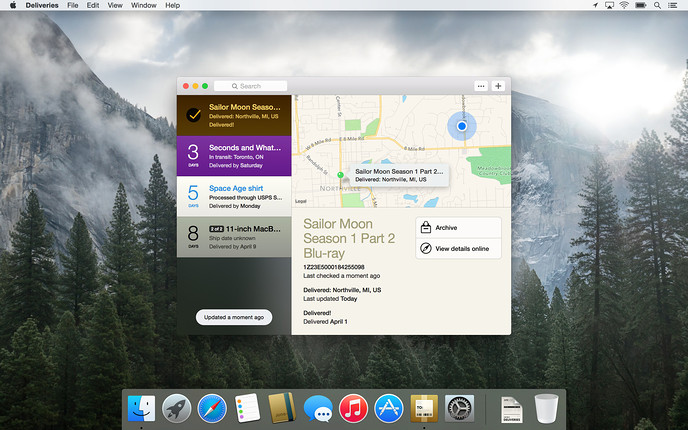Select the Seconds and What delivery row

coord(234,156)
